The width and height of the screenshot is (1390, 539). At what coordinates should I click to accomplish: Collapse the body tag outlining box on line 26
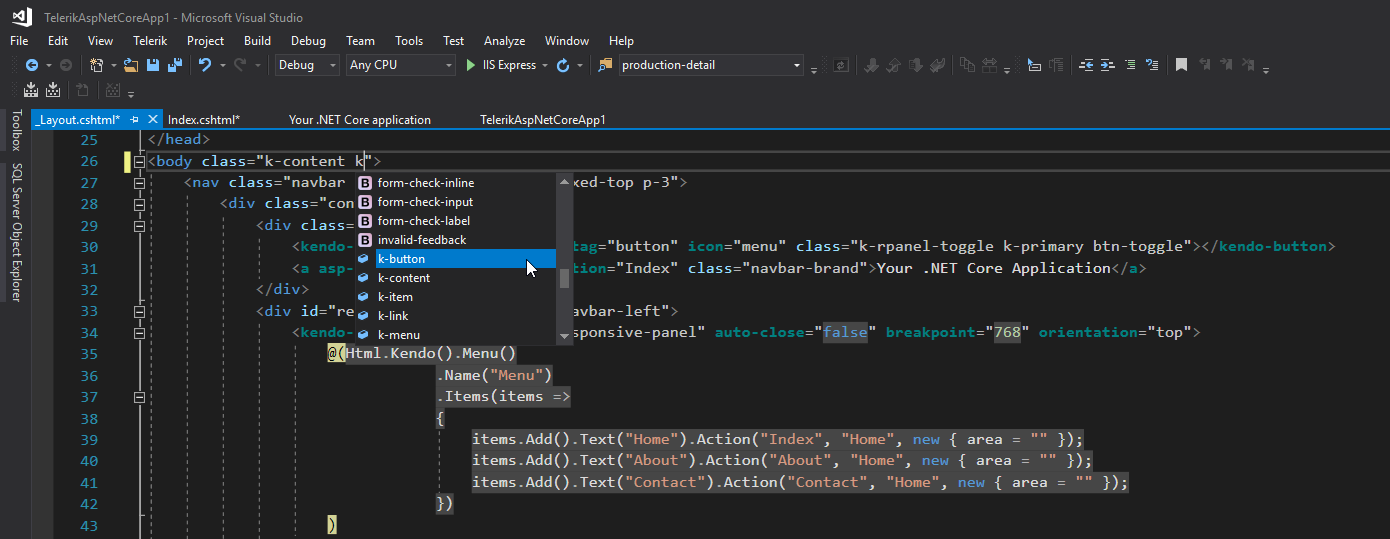(139, 161)
